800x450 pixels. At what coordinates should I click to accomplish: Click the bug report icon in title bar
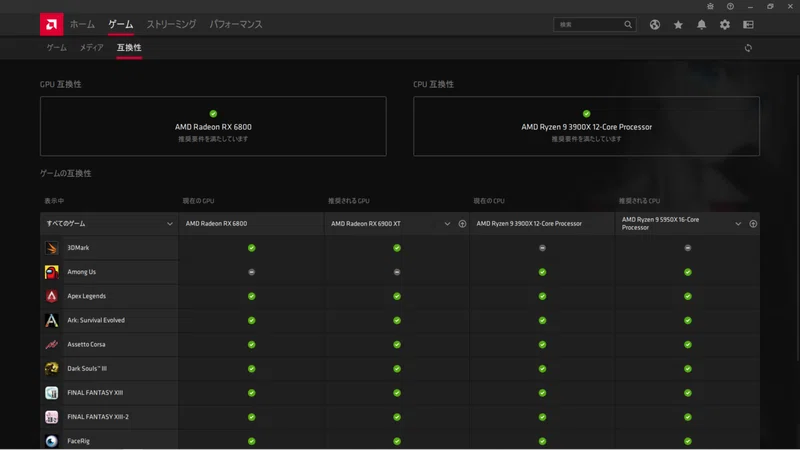(x=710, y=6)
